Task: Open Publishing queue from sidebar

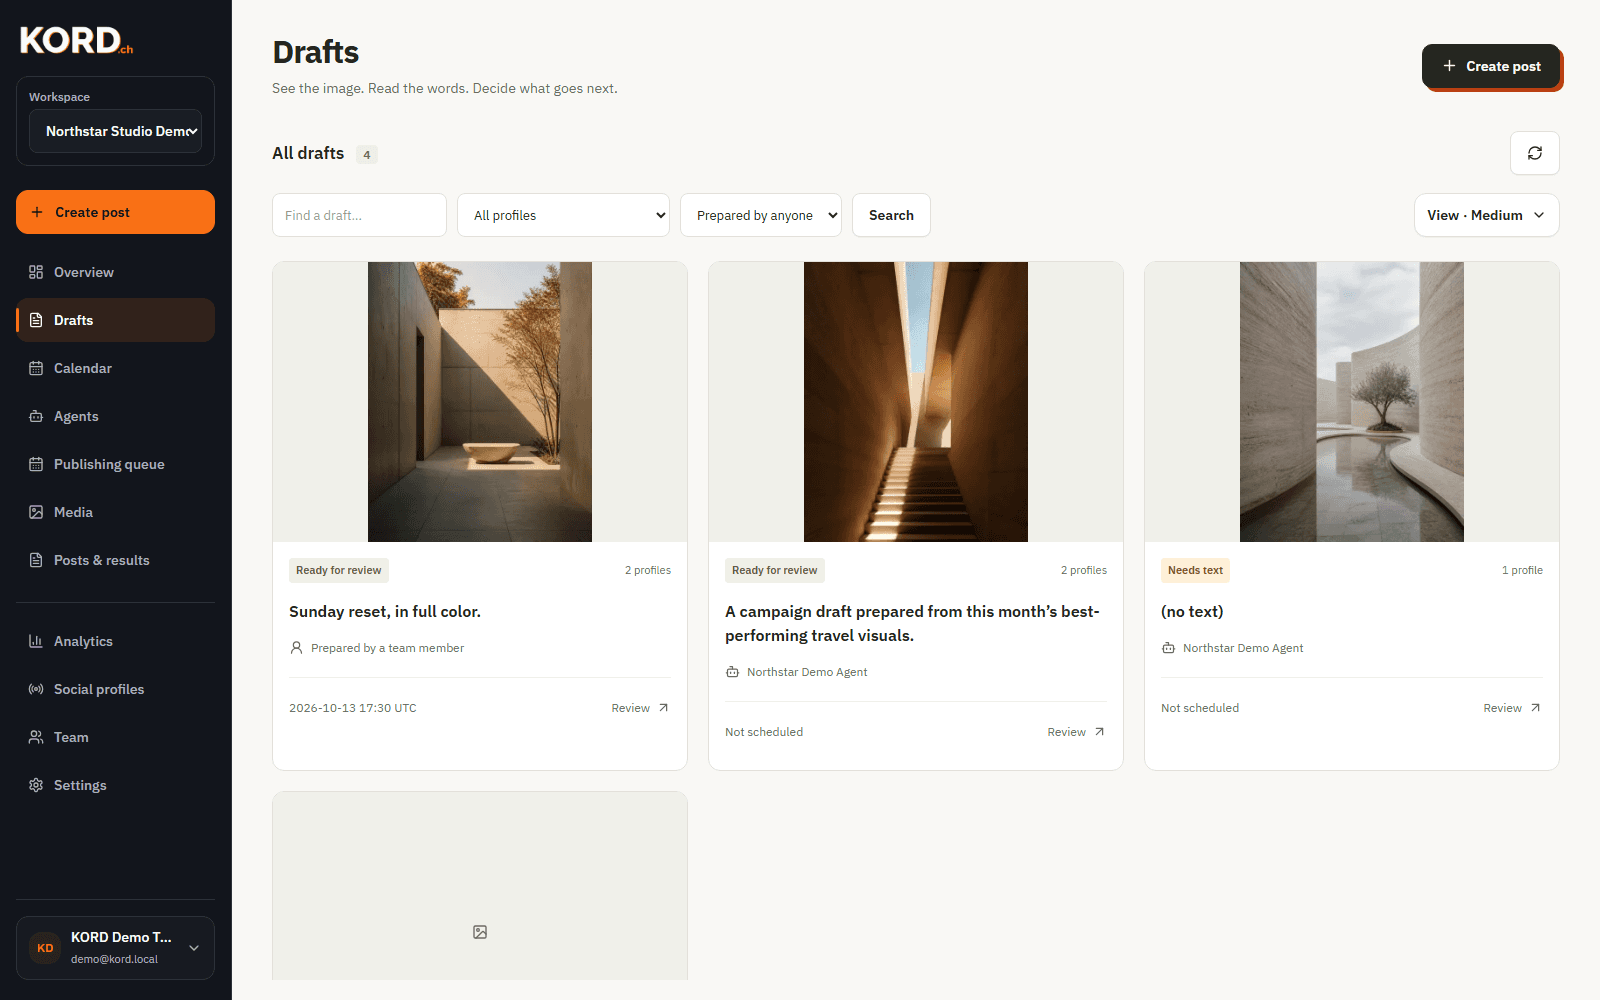Action: pos(115,464)
